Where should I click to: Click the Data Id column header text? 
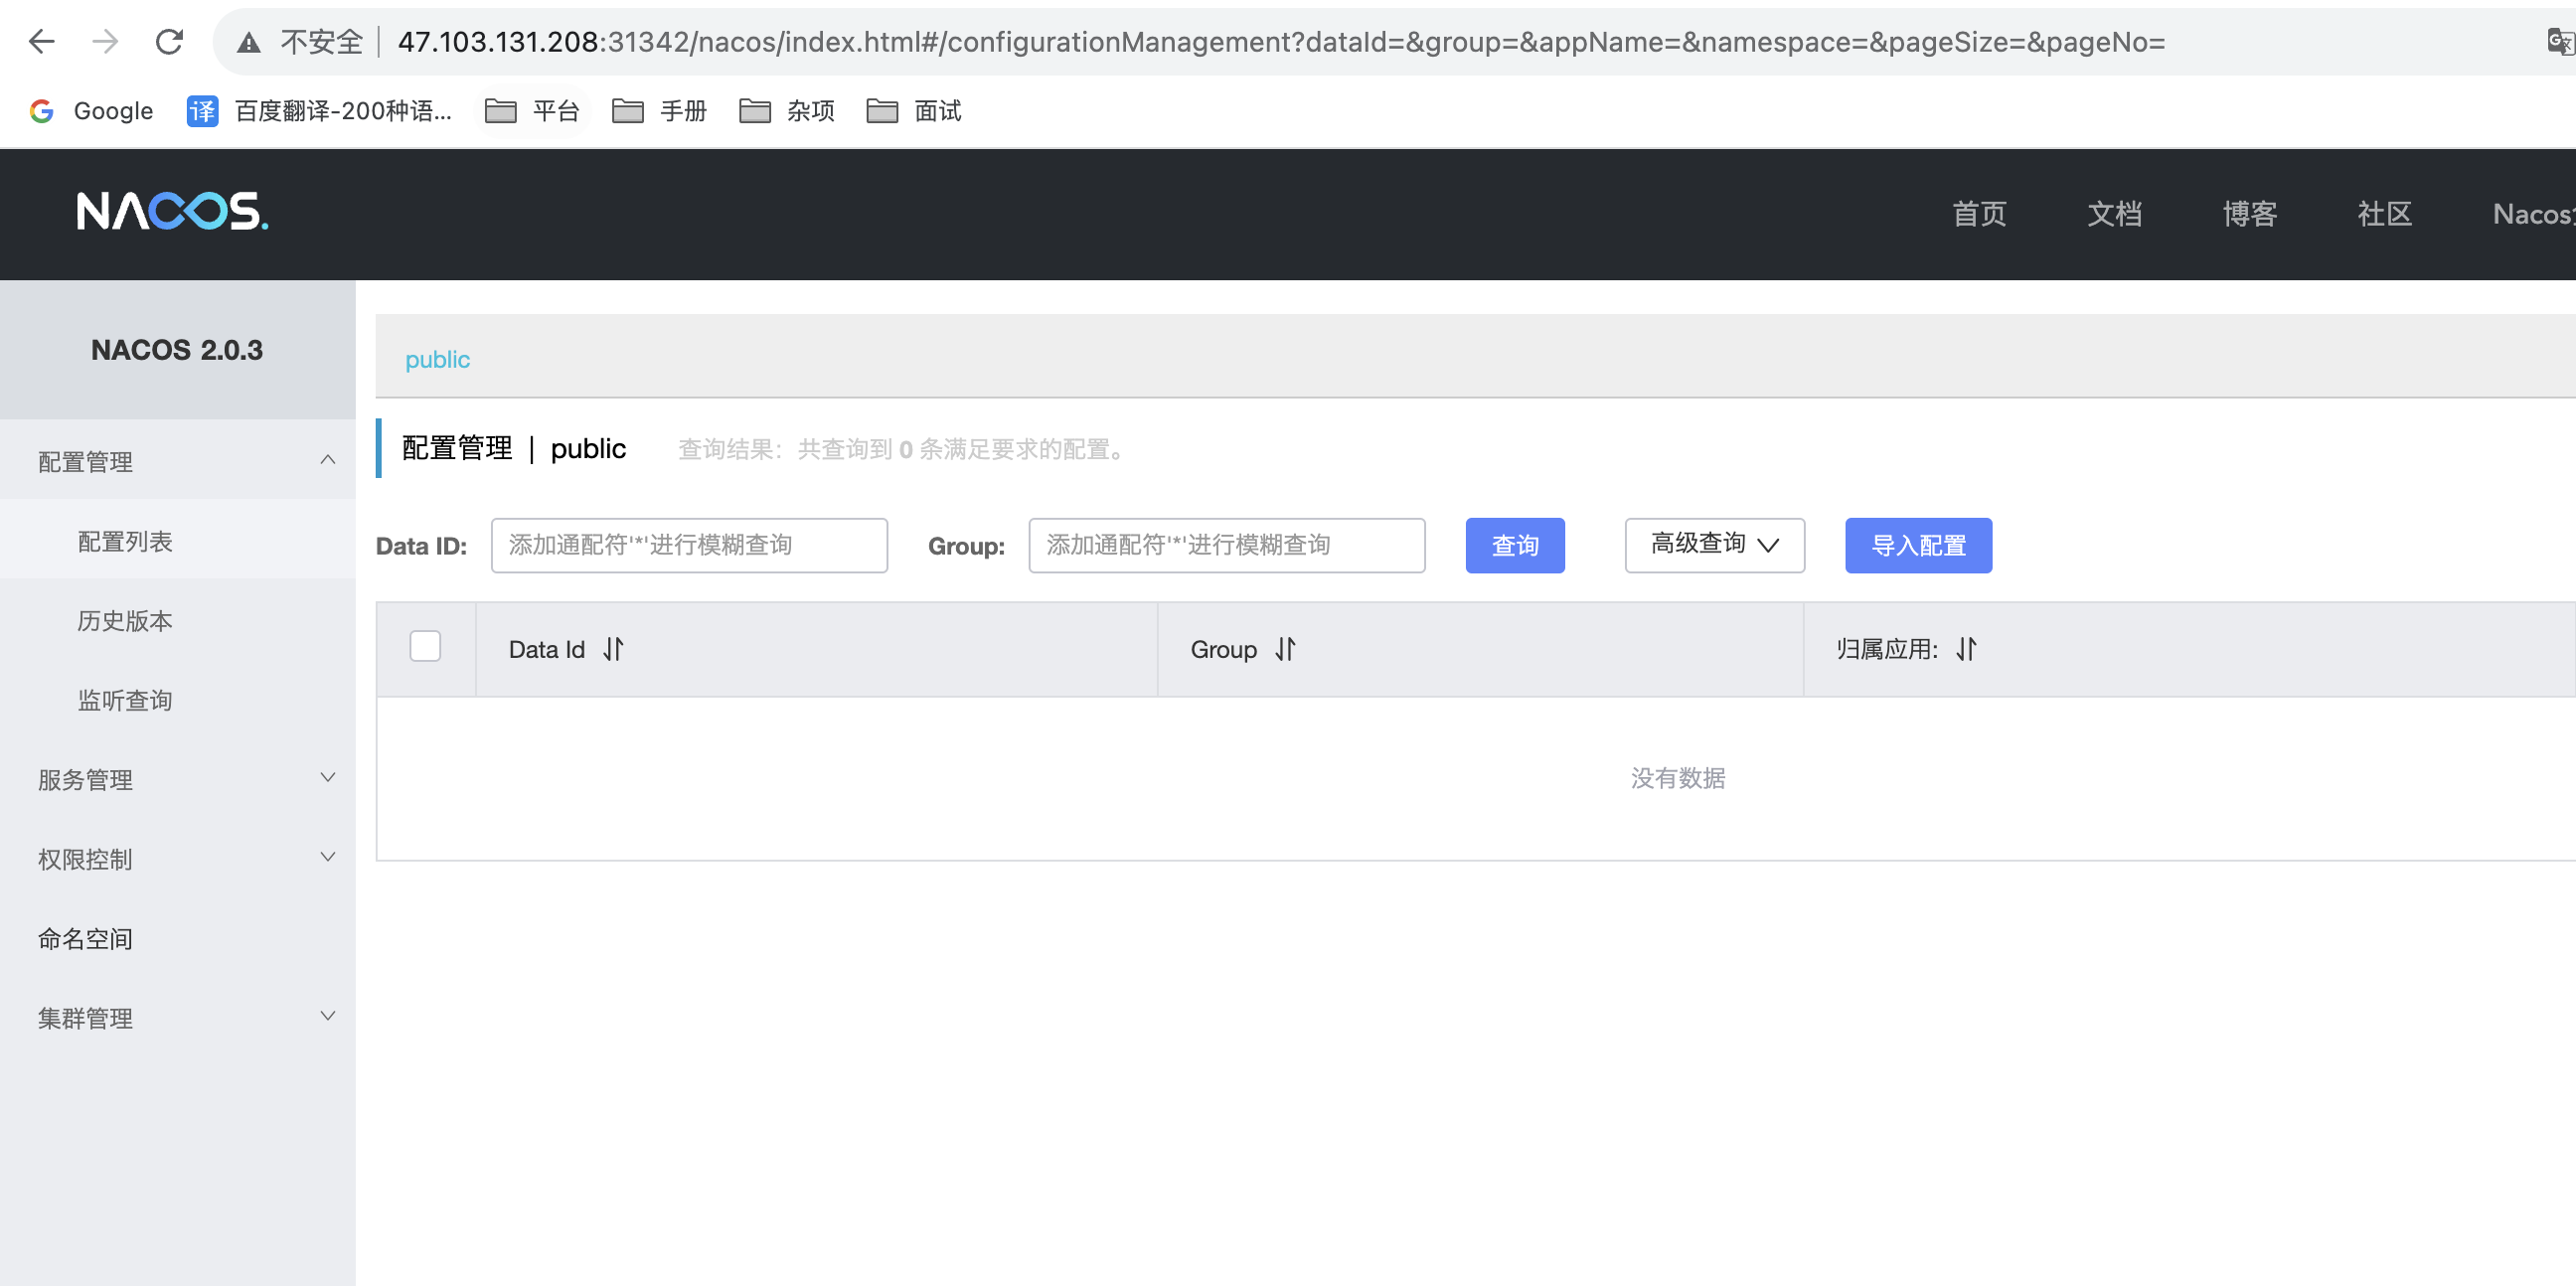coord(546,649)
